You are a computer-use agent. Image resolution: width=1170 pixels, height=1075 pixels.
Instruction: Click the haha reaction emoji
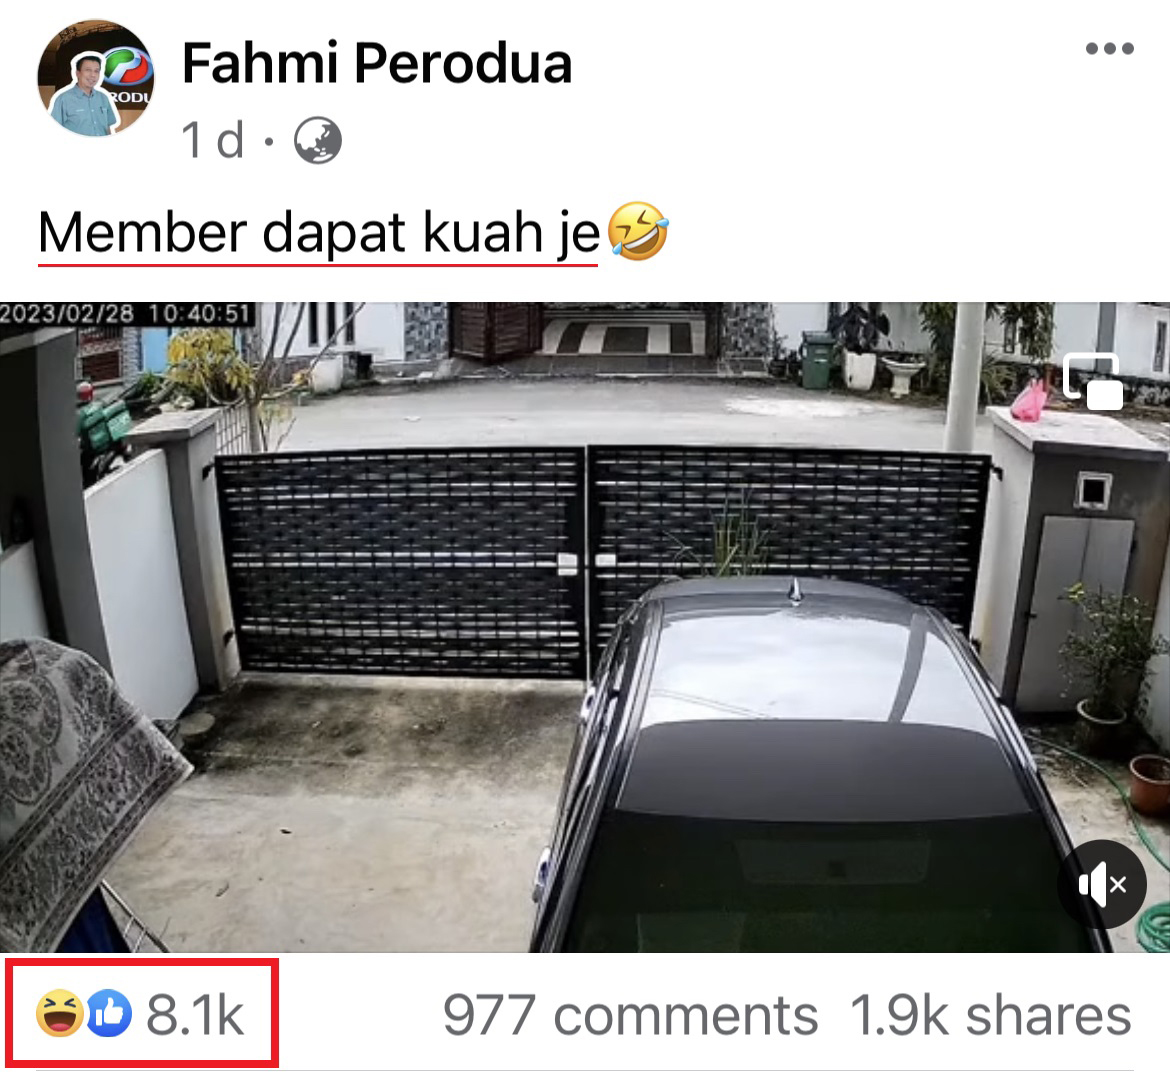(x=60, y=1014)
